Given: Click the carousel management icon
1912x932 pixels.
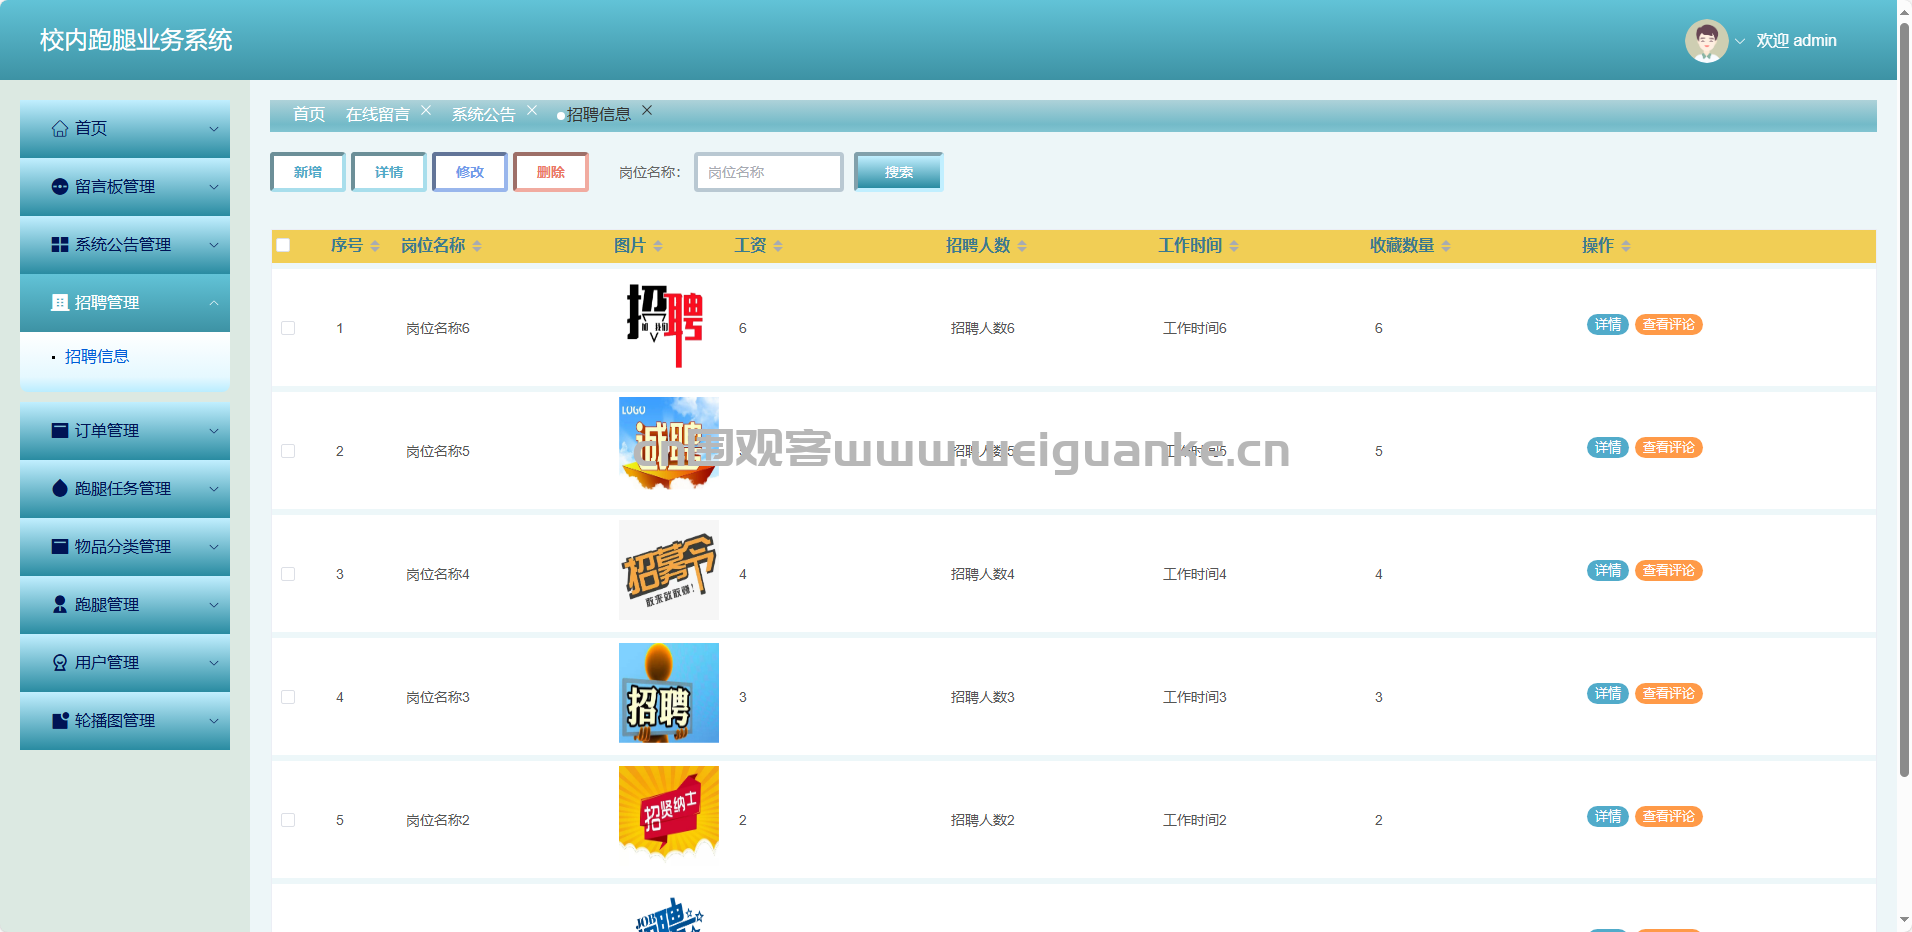Looking at the screenshot, I should tap(60, 721).
